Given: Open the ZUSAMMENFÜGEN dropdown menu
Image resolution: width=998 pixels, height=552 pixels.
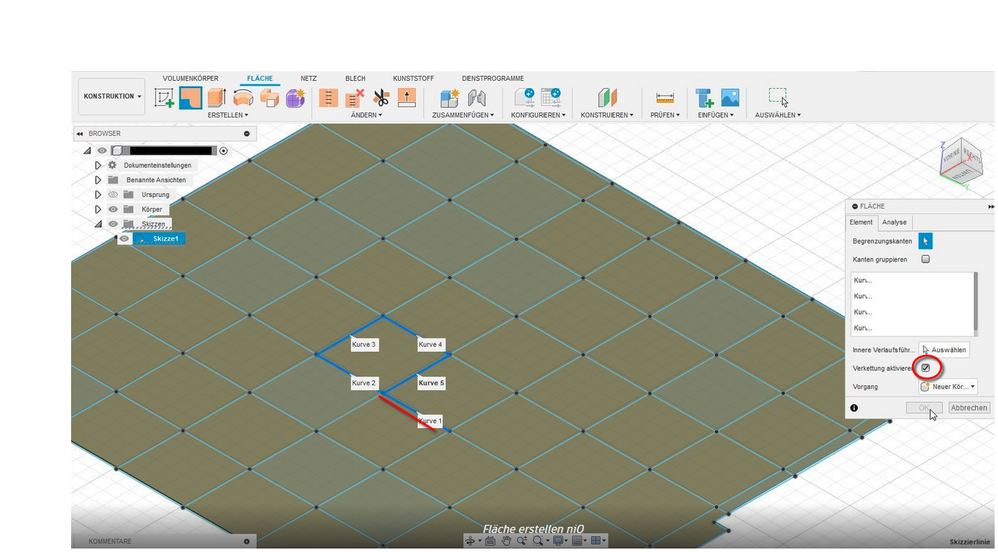Looking at the screenshot, I should (x=463, y=115).
